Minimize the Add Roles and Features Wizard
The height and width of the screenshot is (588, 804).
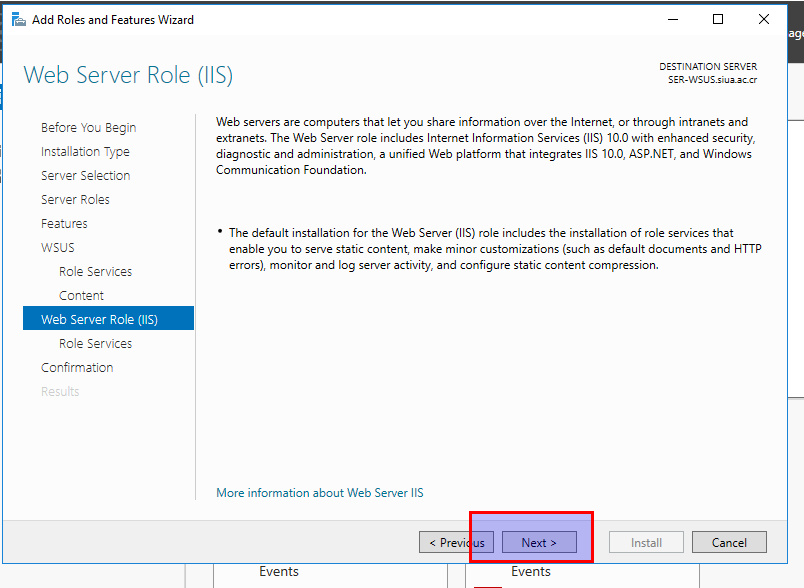[673, 19]
